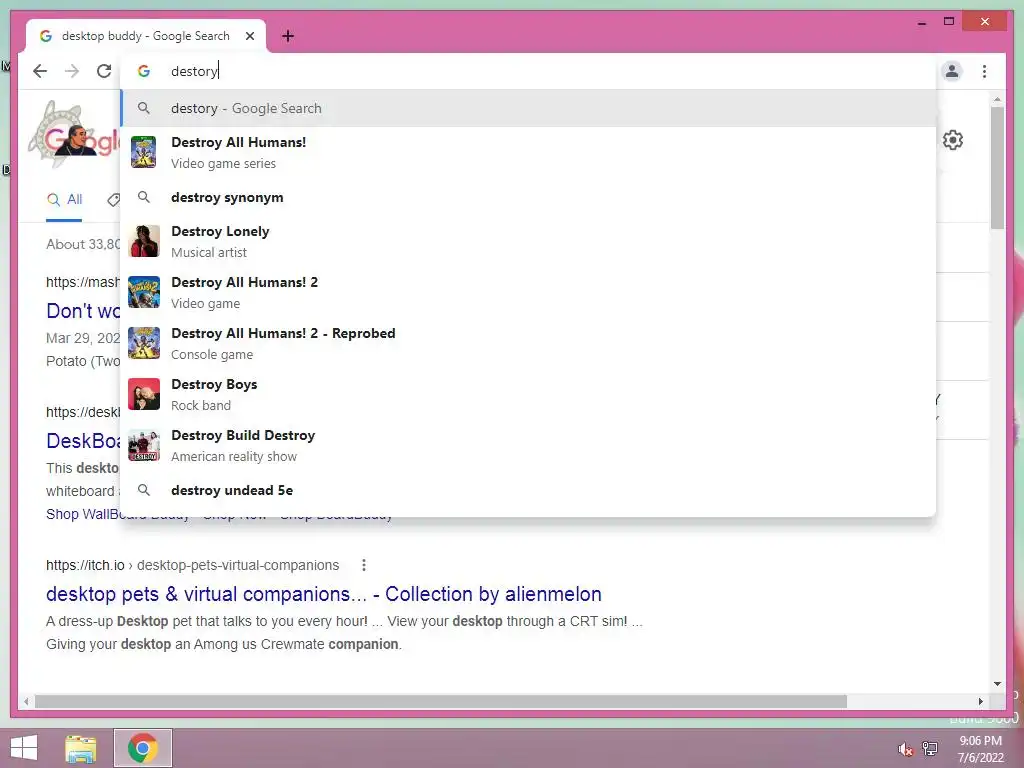Viewport: 1024px width, 768px height.
Task: Open 'desktop pets & virtual companions' result link
Action: [323, 594]
